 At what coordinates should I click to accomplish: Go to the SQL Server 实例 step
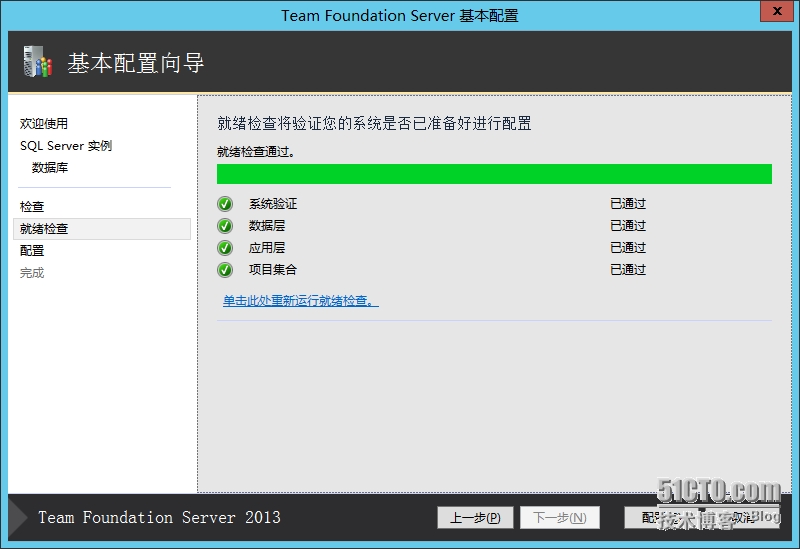66,146
